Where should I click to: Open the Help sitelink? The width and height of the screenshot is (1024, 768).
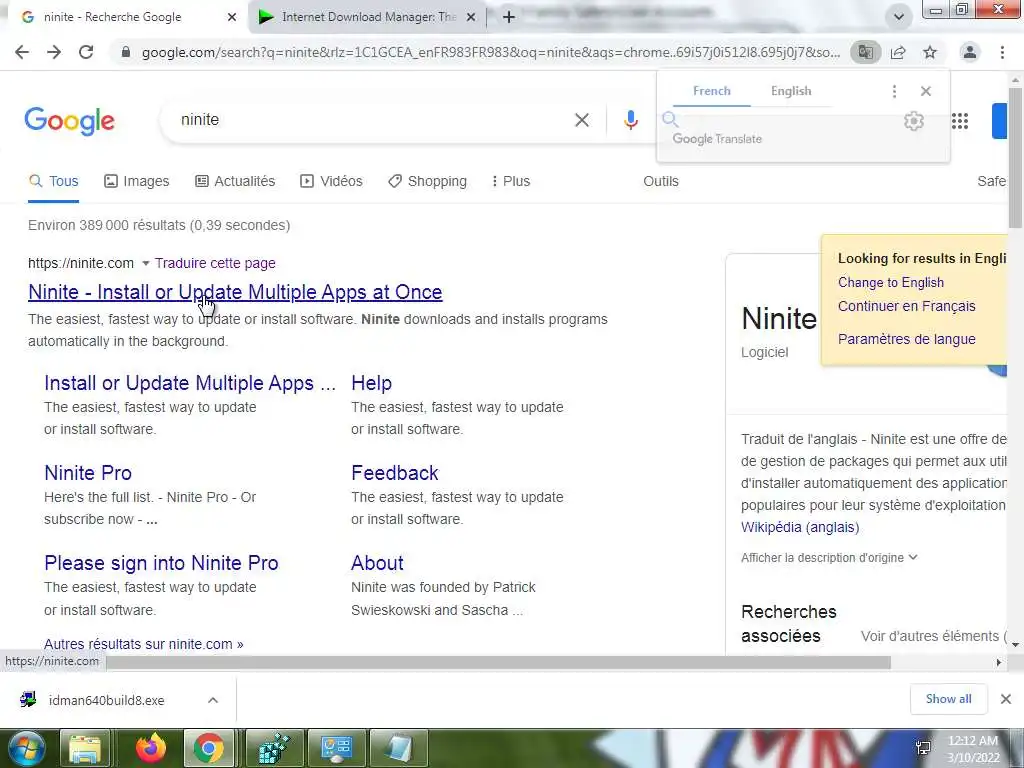[x=371, y=383]
